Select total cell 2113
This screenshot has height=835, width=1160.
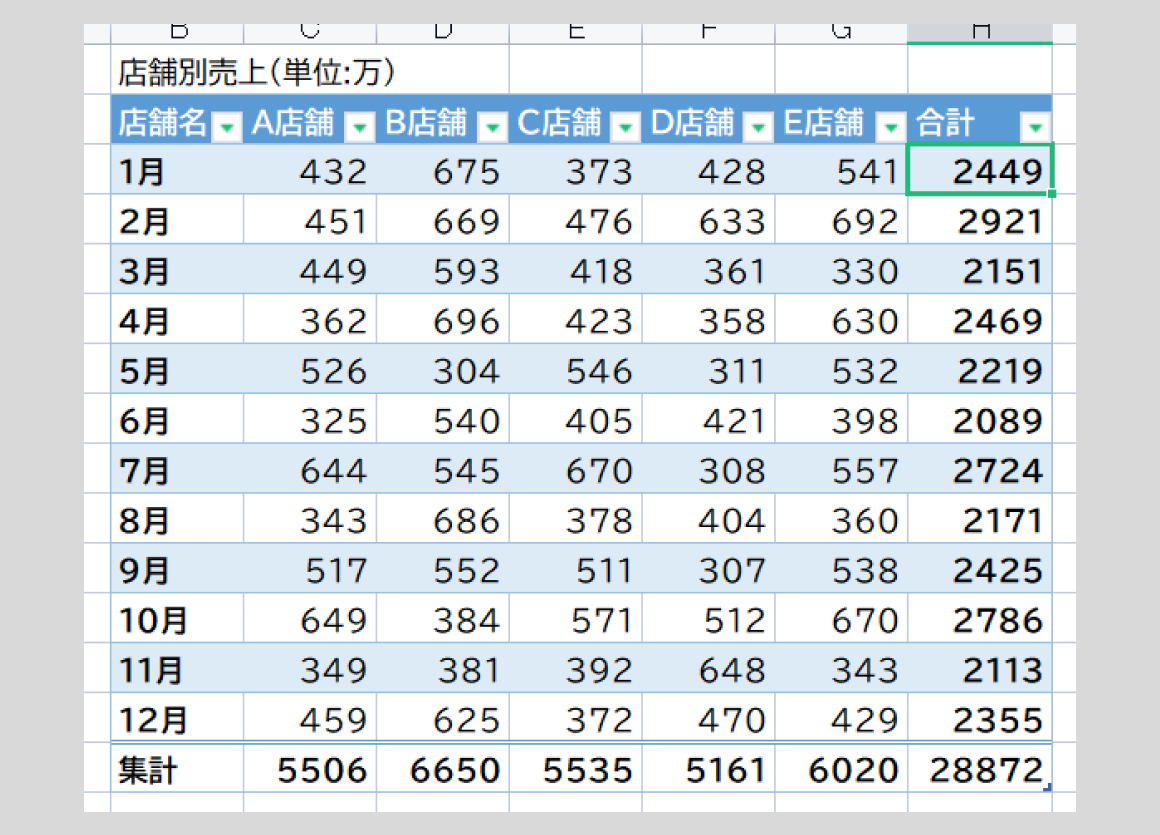pyautogui.click(x=980, y=669)
